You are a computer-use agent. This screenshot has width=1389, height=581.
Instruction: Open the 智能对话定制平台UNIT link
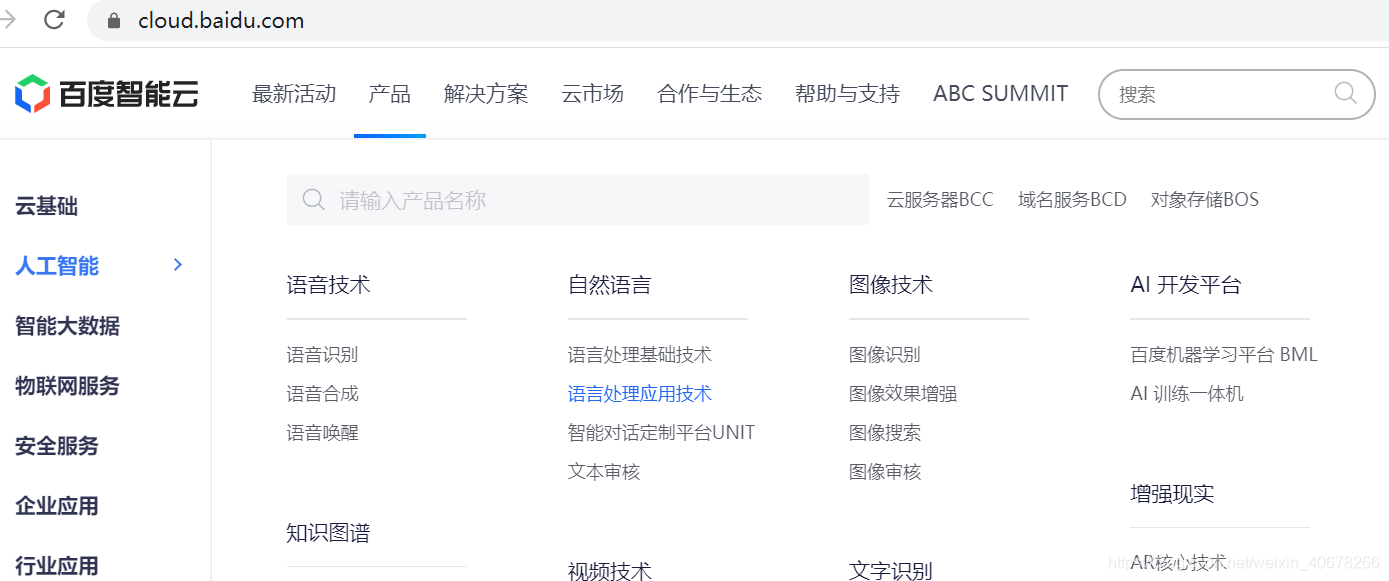(x=661, y=433)
